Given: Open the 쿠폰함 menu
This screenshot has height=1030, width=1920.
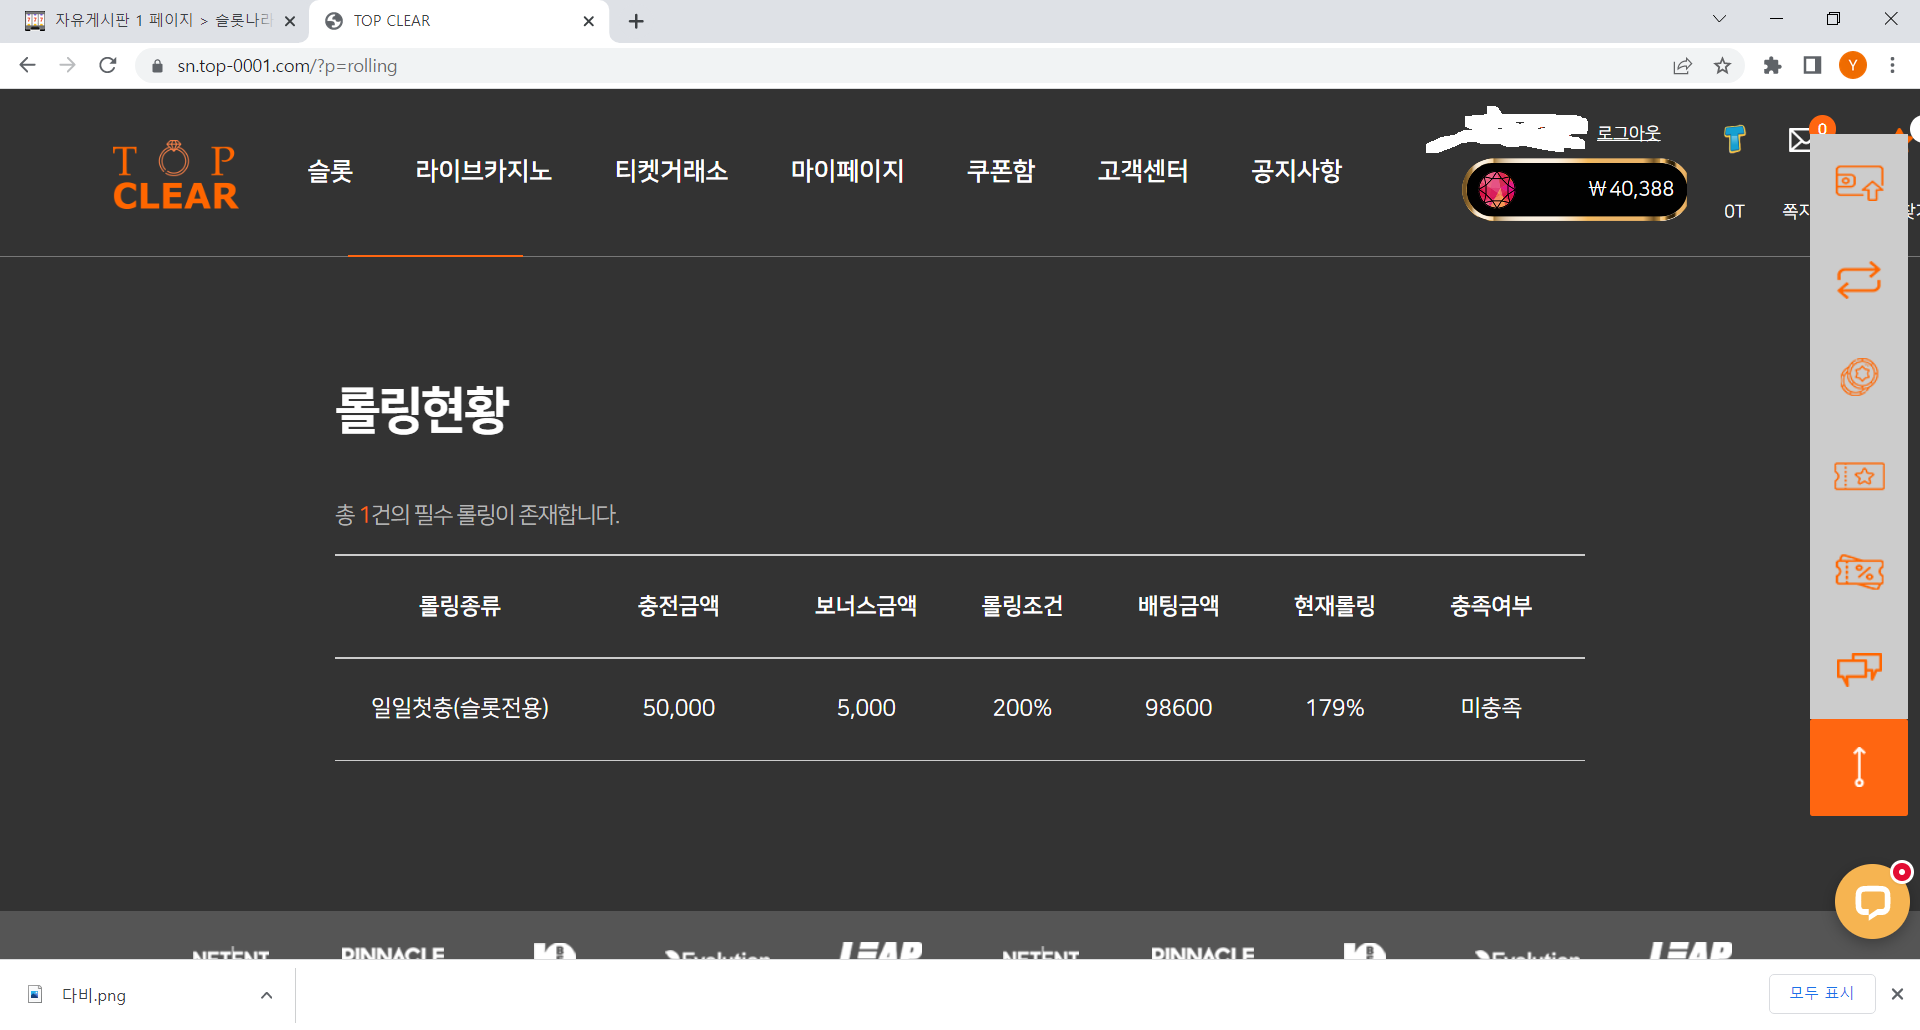Looking at the screenshot, I should click(x=1000, y=171).
